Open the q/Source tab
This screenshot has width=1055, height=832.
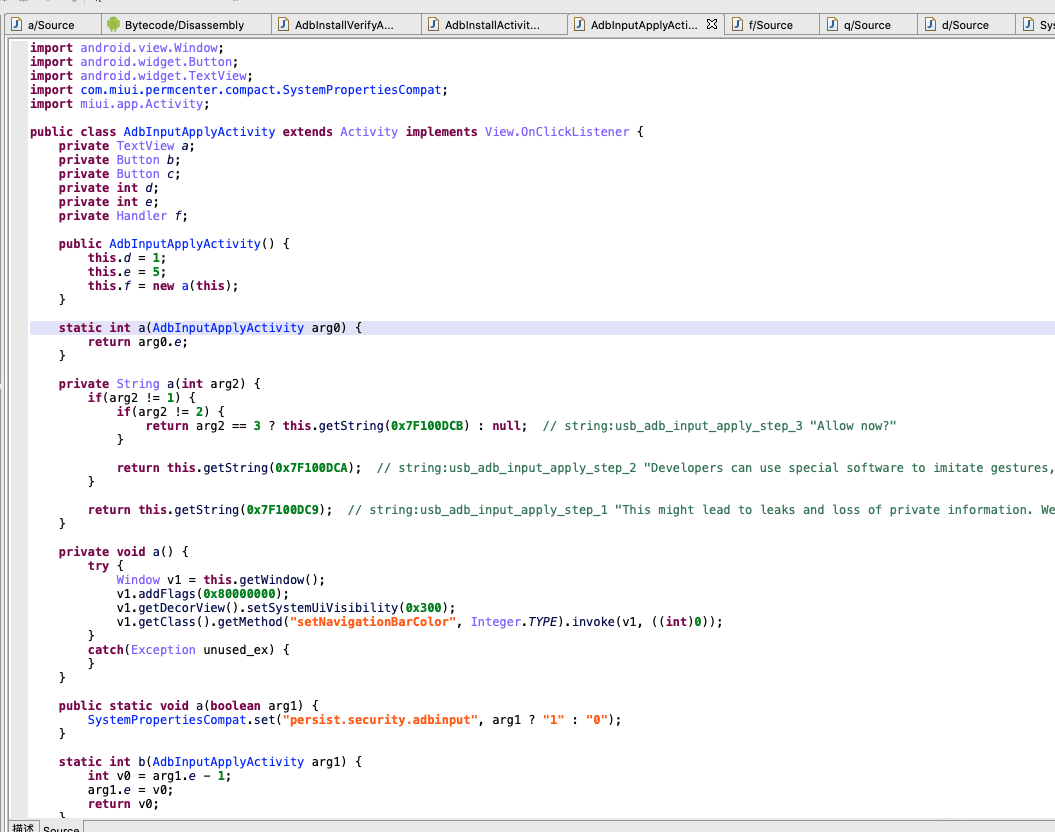coord(867,25)
